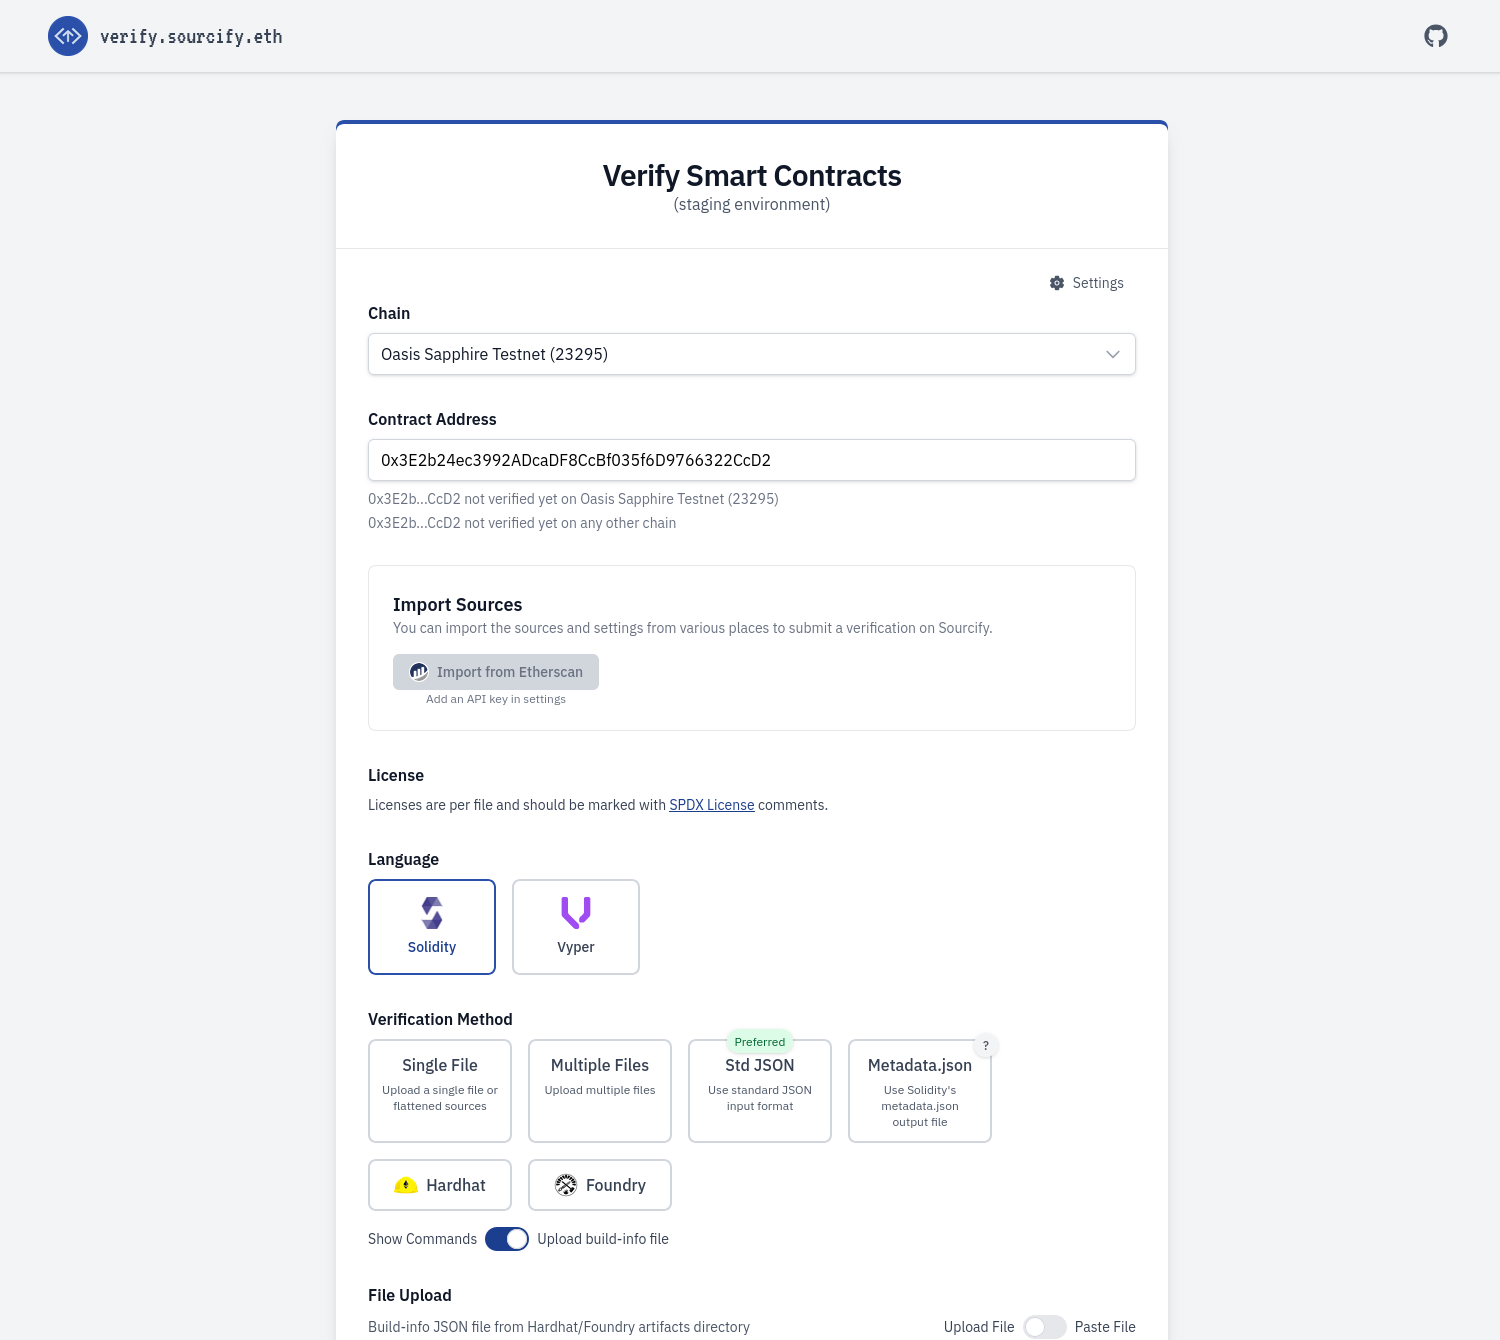Open Settings via the gear icon
Viewport: 1500px width, 1340px height.
[x=1056, y=283]
